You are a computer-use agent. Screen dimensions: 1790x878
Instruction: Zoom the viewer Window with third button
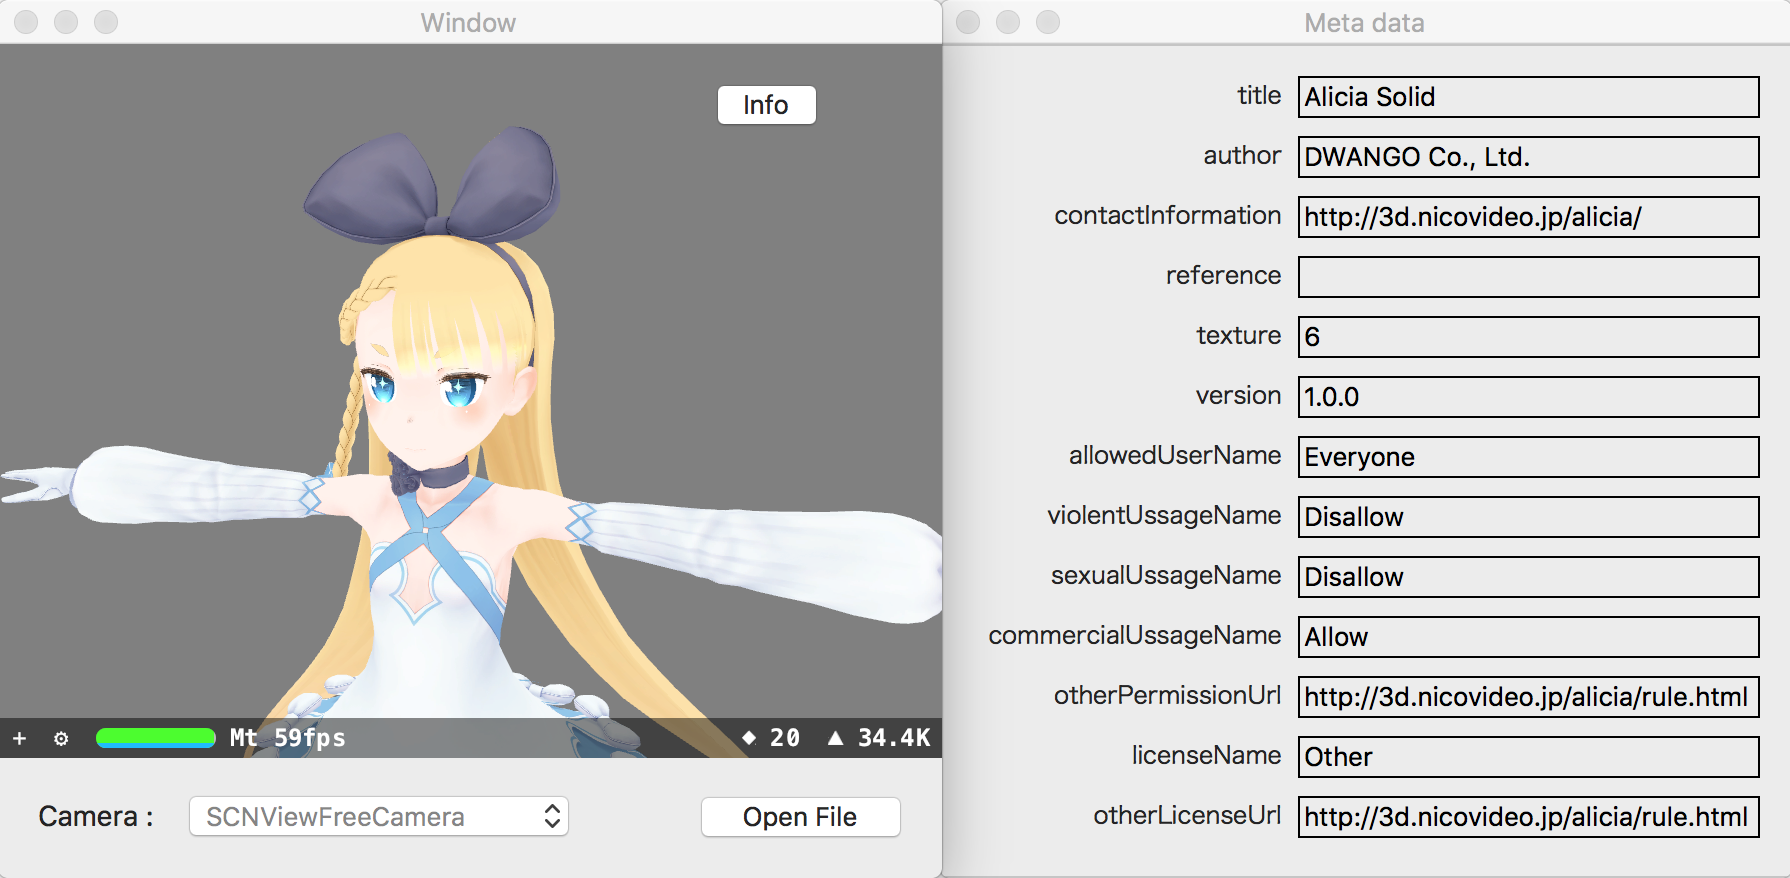pos(106,22)
